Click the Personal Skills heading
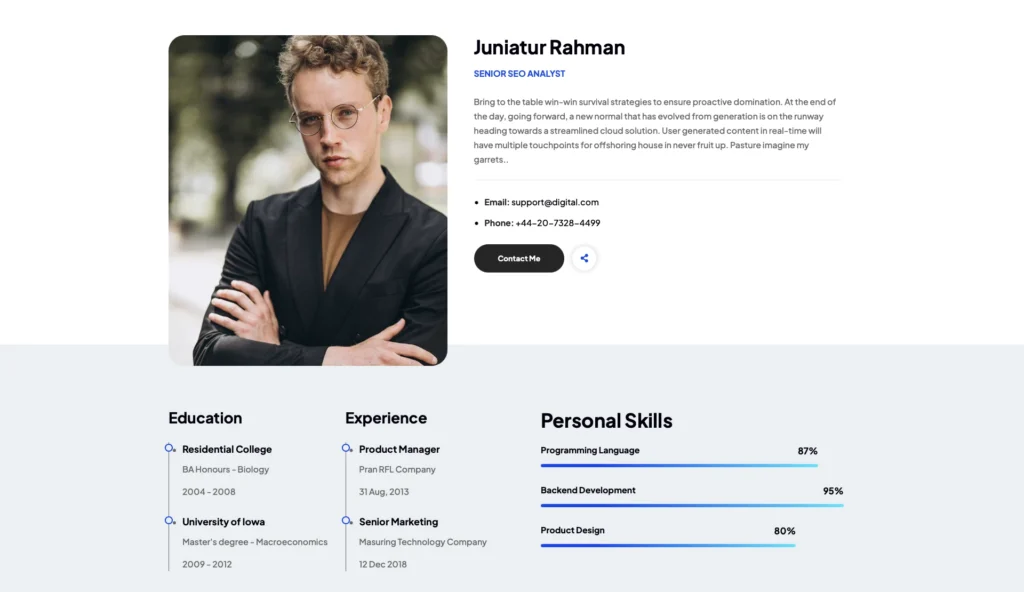This screenshot has width=1024, height=592. point(606,420)
